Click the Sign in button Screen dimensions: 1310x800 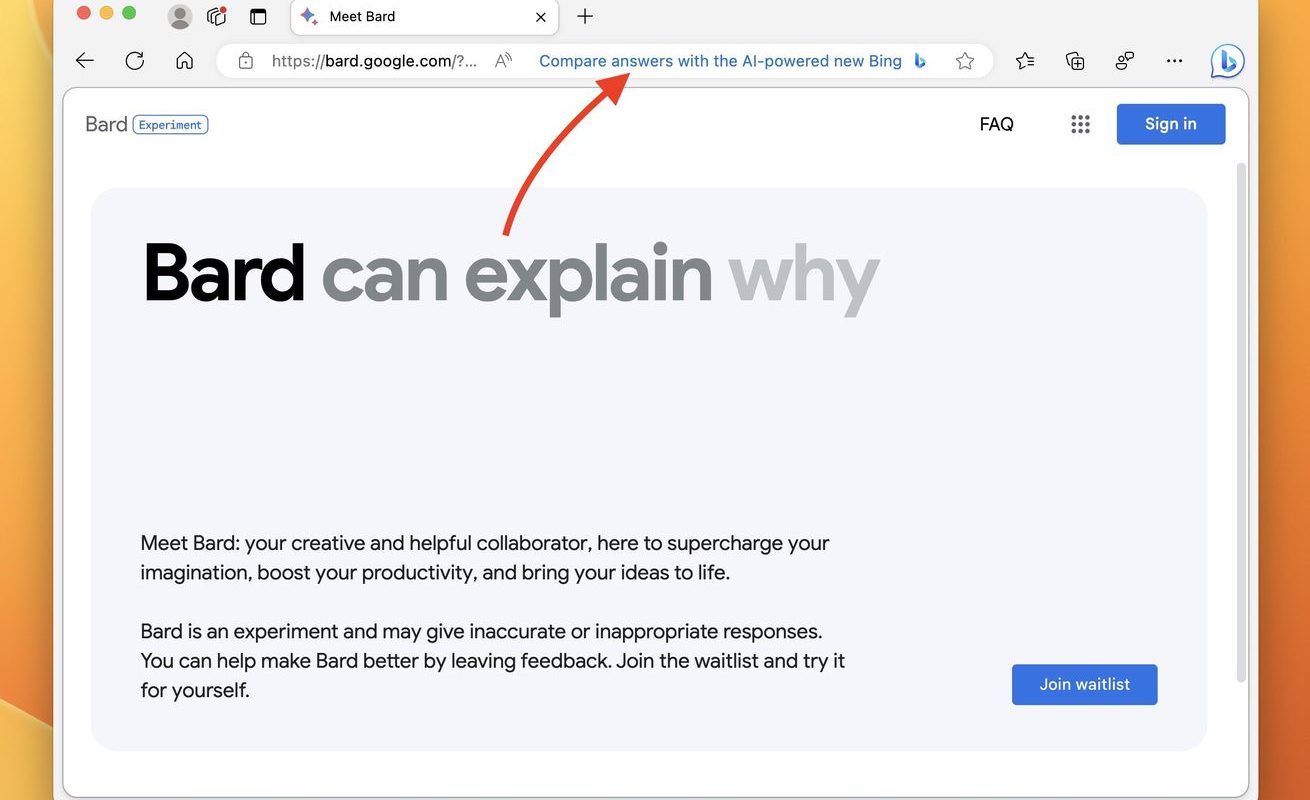(1171, 124)
